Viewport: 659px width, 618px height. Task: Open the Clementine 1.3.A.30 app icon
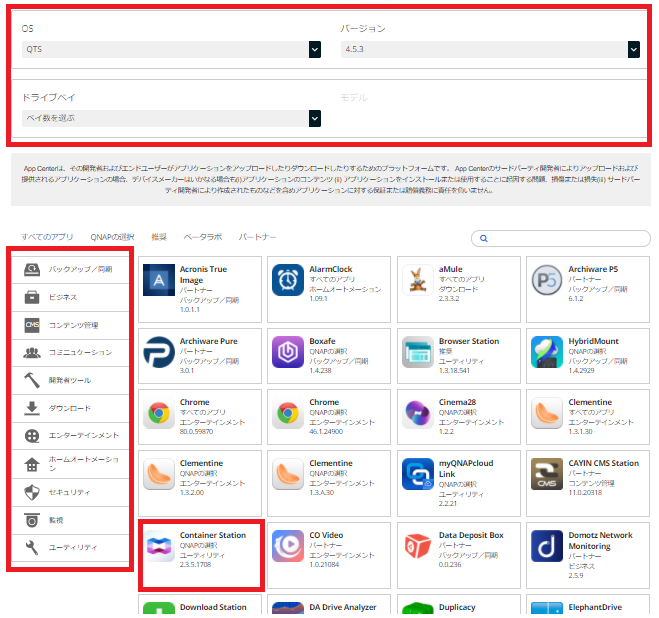288,474
